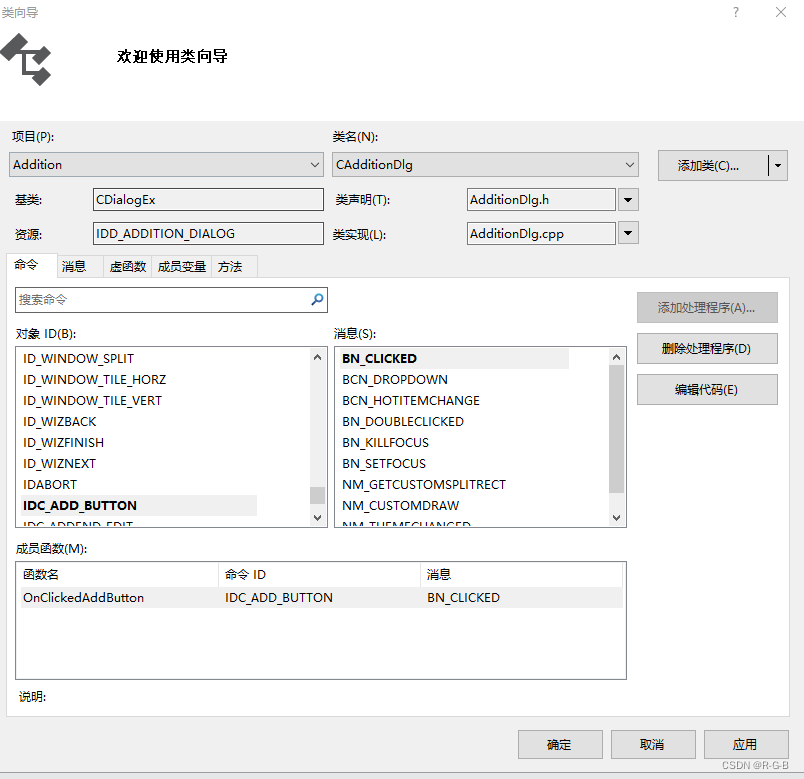Click the IDD_ADDITION_DIALOG resource field
804x779 pixels.
pos(208,233)
